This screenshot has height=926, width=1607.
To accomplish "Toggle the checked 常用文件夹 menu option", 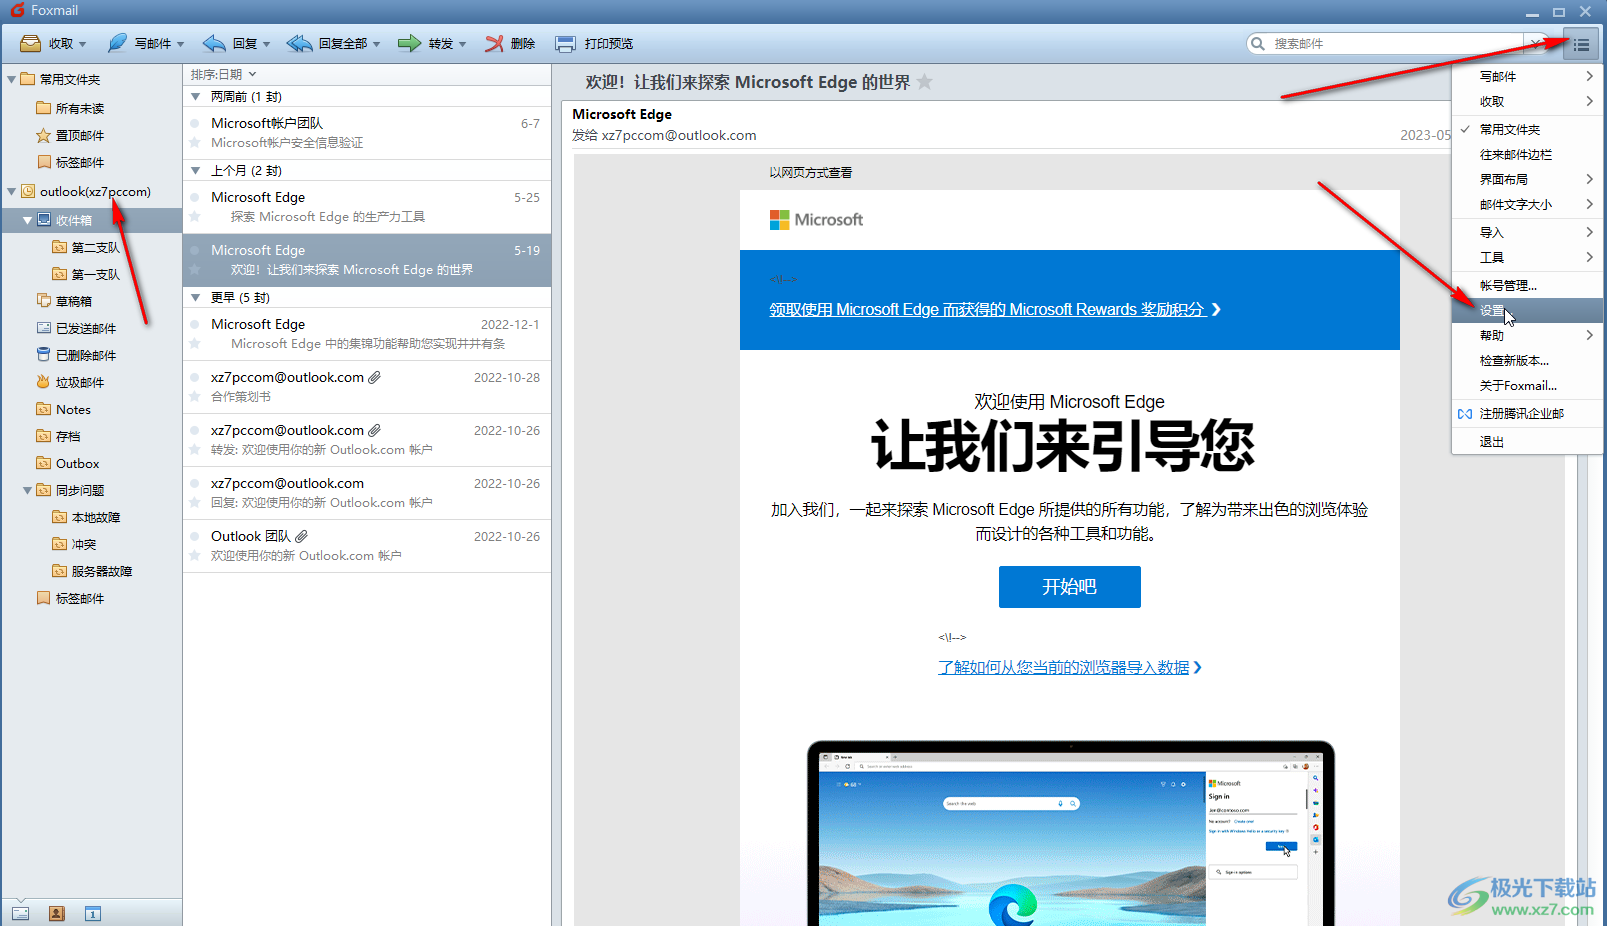I will 1509,129.
